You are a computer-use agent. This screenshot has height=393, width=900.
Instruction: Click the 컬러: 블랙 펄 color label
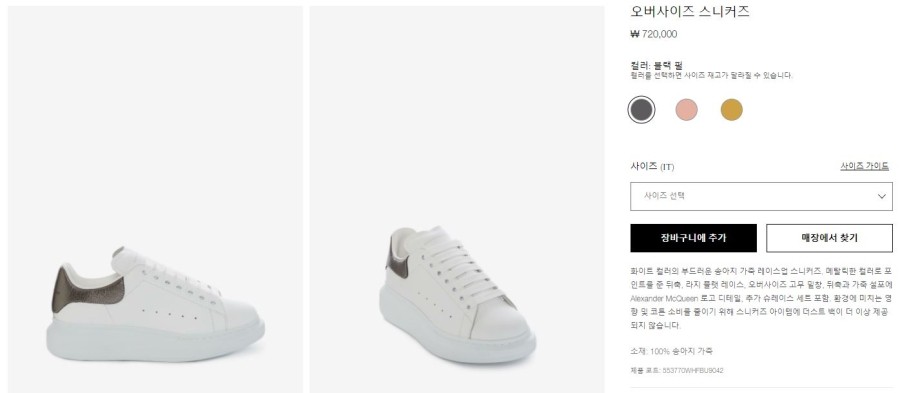point(656,65)
